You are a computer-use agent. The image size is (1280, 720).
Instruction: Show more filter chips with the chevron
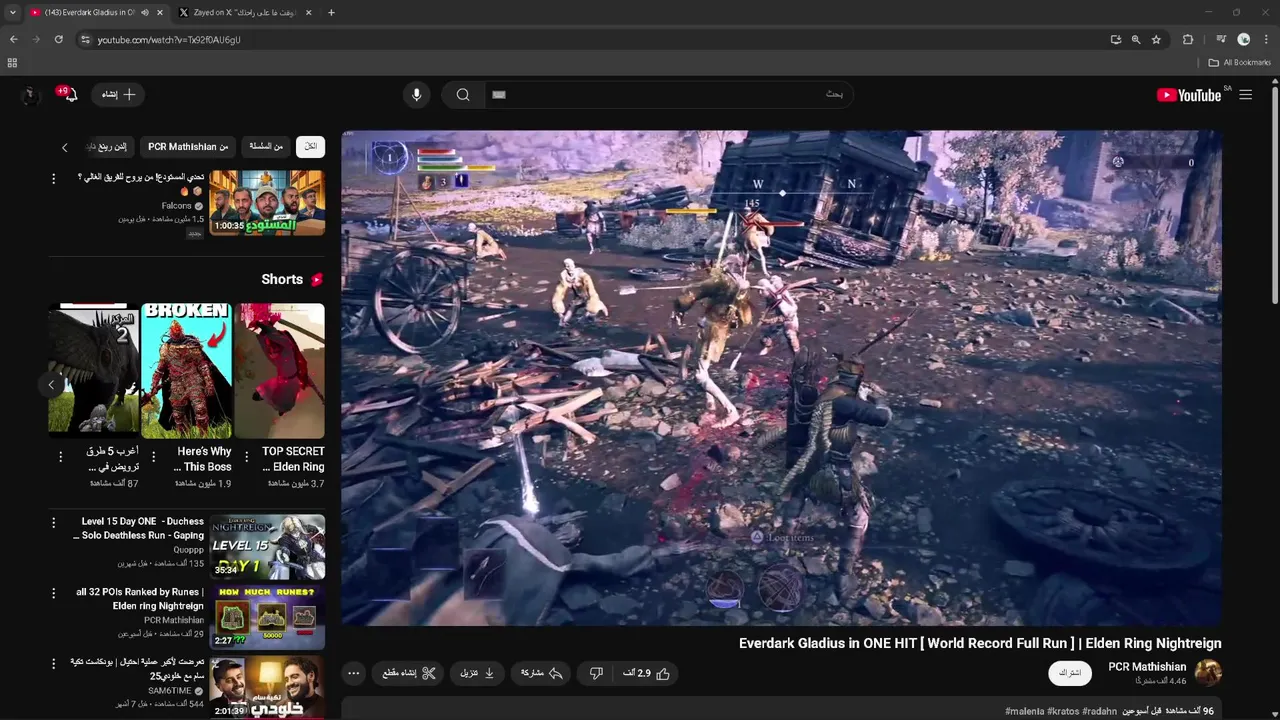[x=65, y=148]
